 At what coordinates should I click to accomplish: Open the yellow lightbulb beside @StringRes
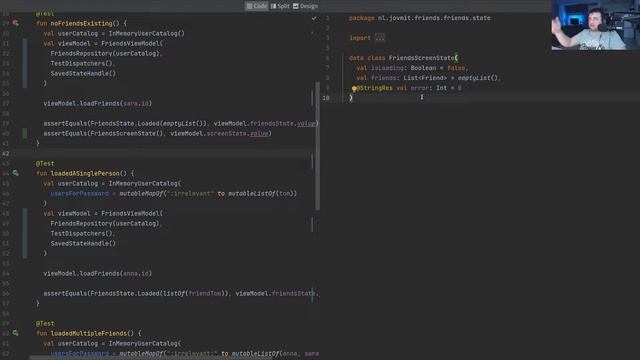click(354, 88)
